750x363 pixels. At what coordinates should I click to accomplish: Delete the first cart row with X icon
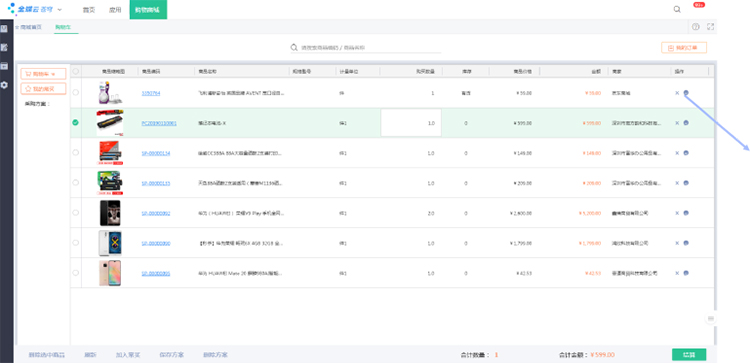click(x=677, y=93)
